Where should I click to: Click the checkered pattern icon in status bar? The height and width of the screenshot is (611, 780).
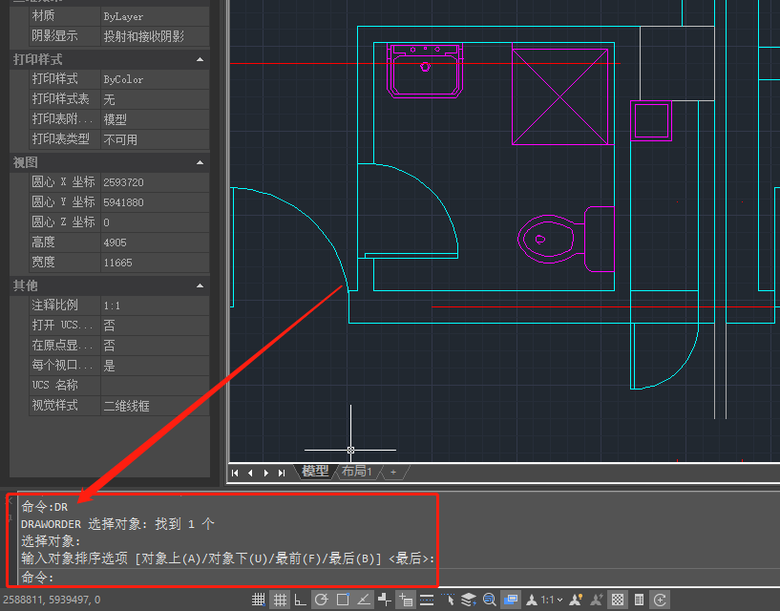(x=618, y=600)
